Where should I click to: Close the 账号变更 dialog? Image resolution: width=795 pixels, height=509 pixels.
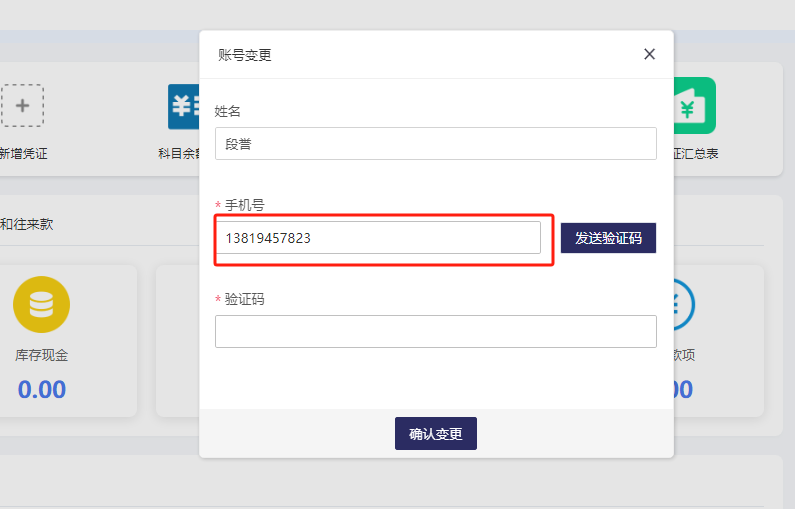649,54
